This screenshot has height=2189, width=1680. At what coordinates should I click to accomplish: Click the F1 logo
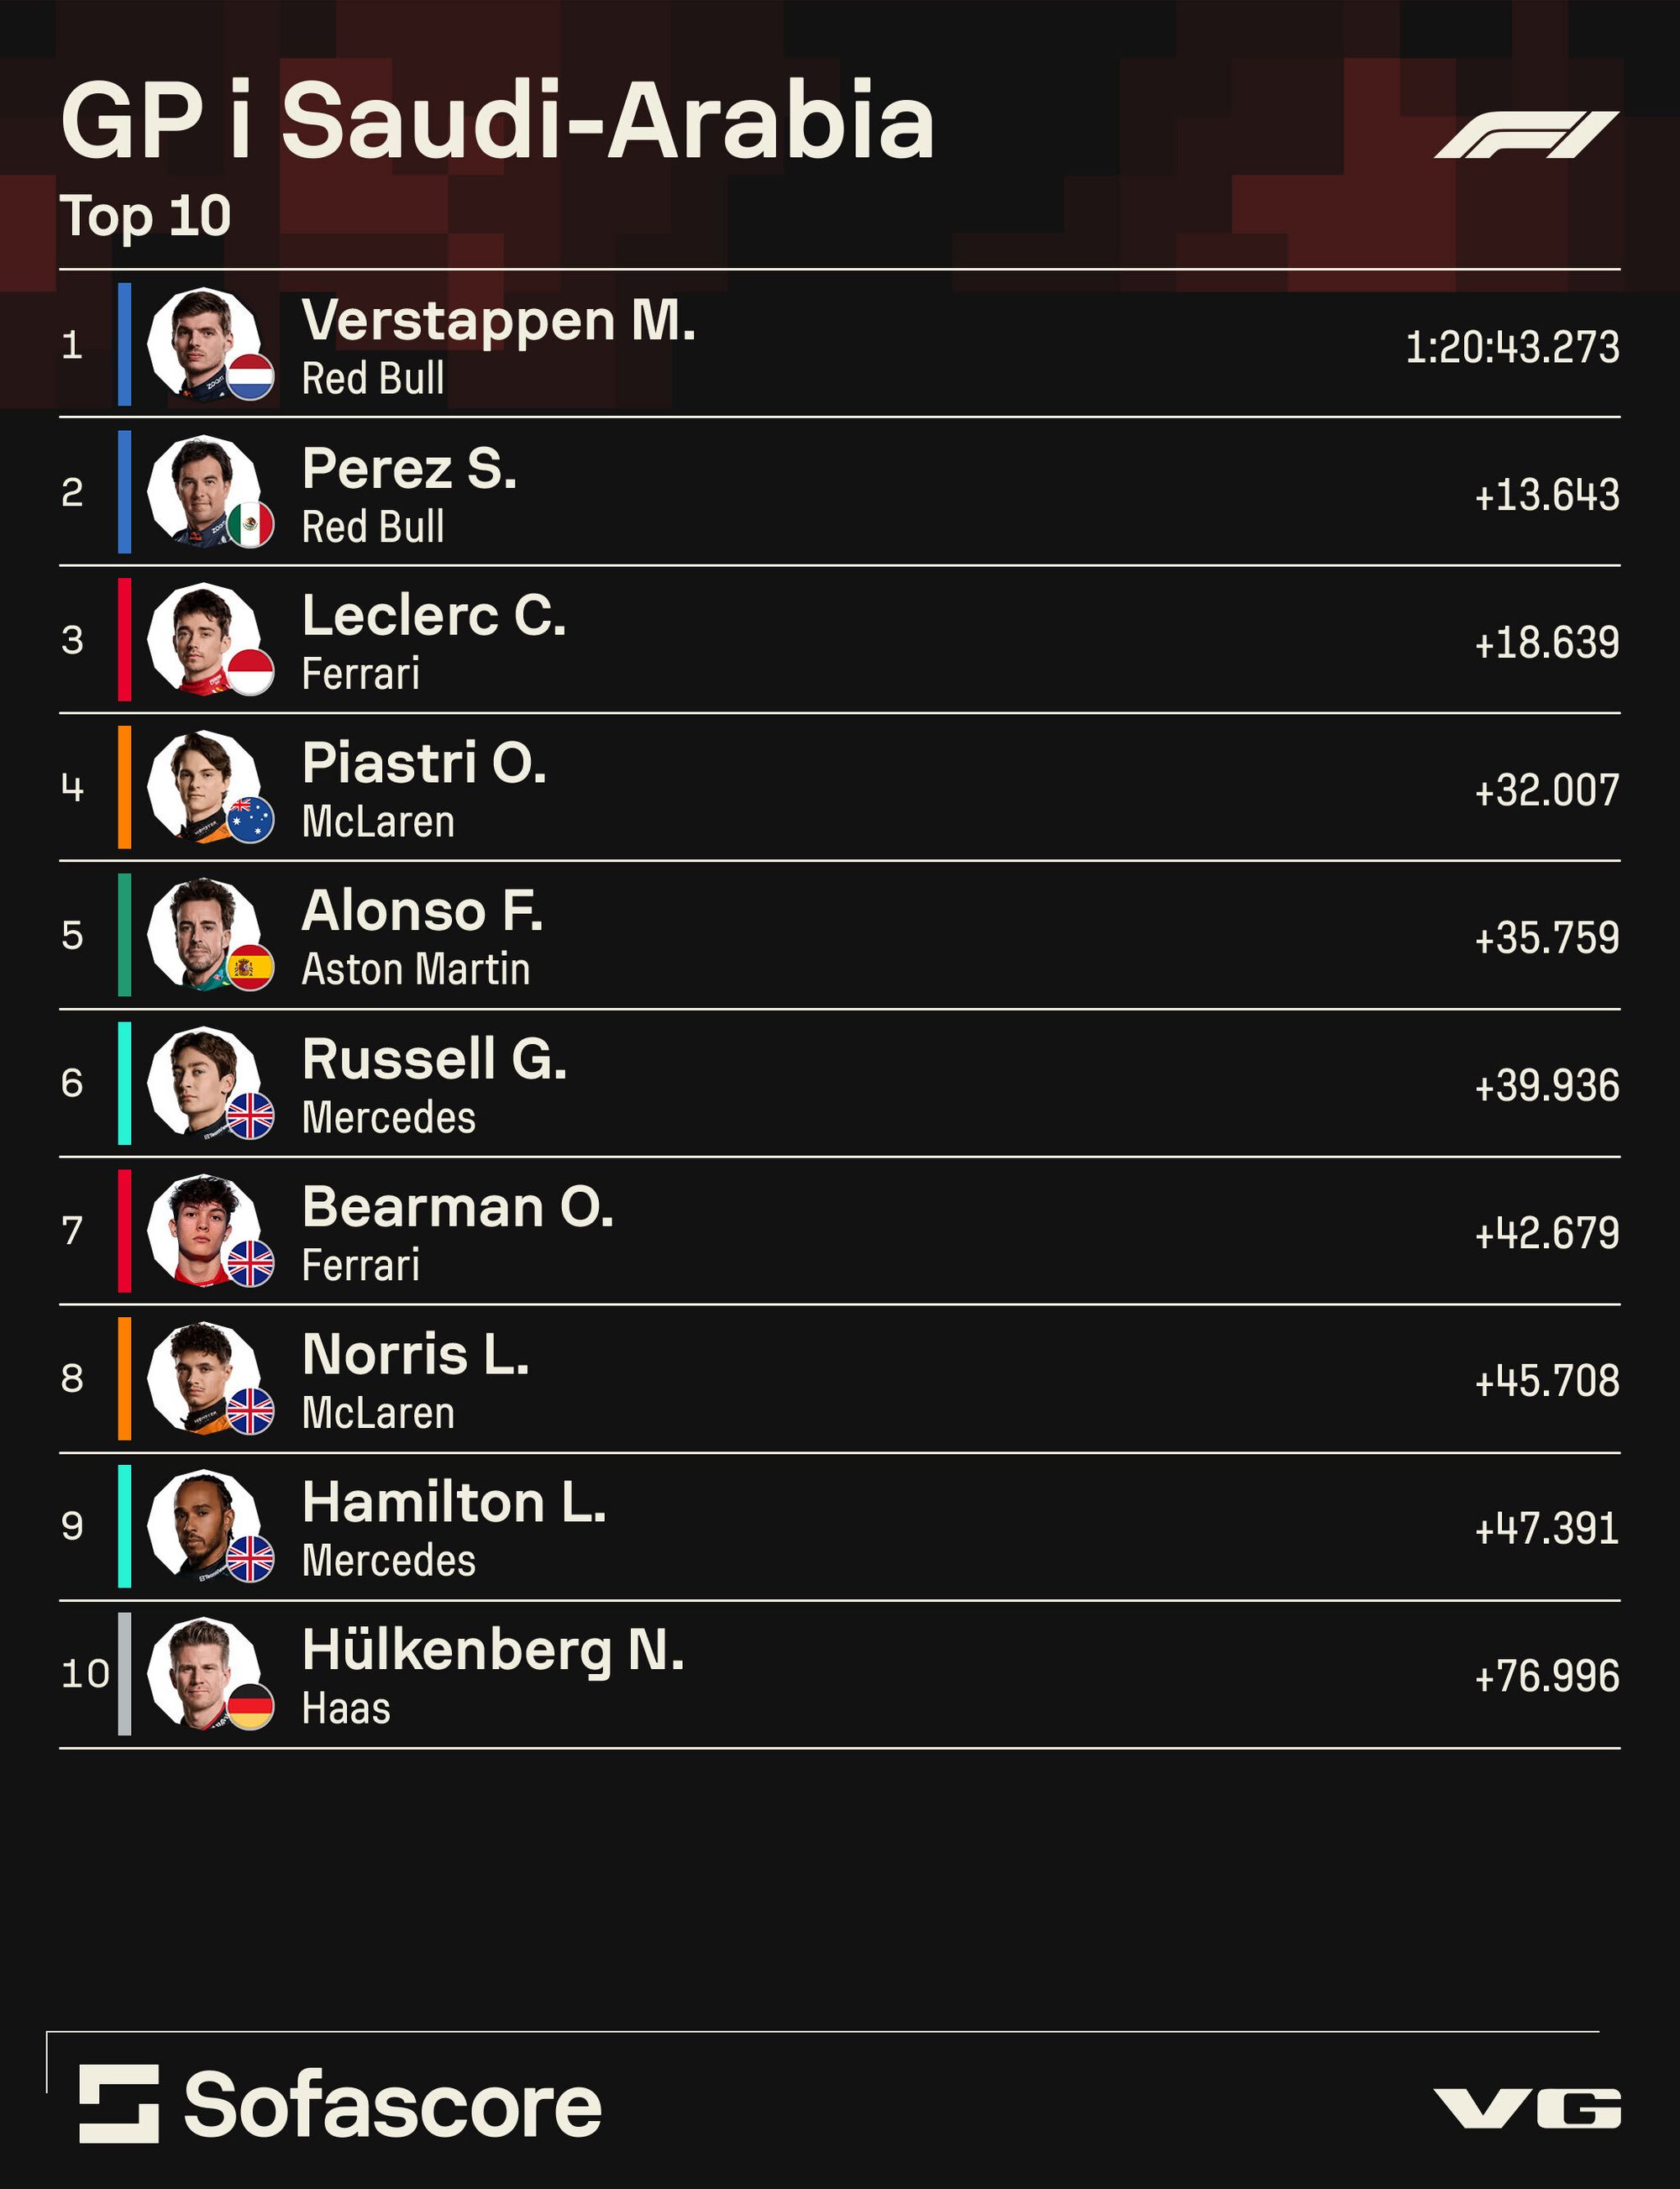1526,134
